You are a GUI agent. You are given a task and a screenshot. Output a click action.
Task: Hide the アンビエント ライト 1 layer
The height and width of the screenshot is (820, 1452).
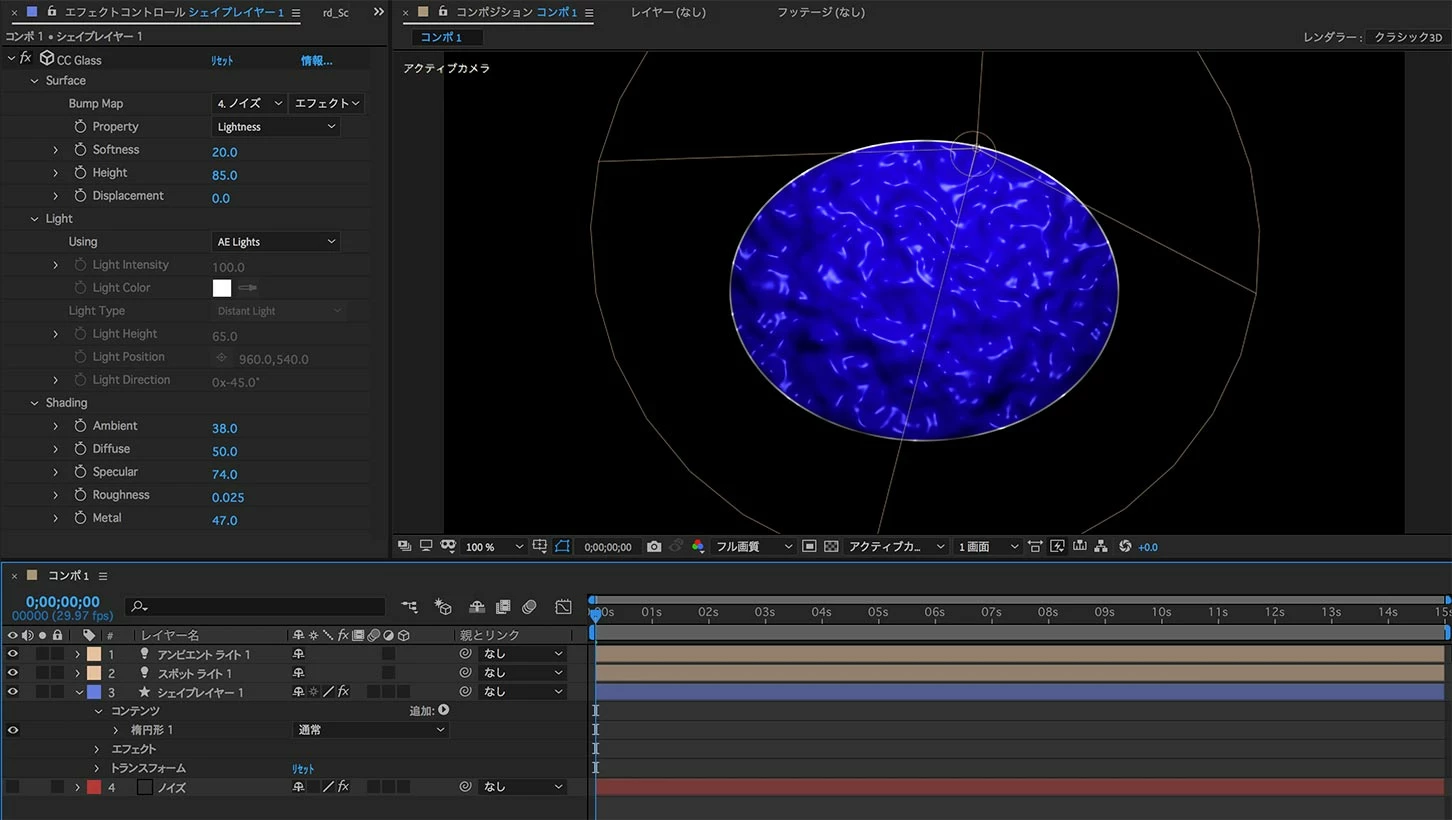click(13, 654)
